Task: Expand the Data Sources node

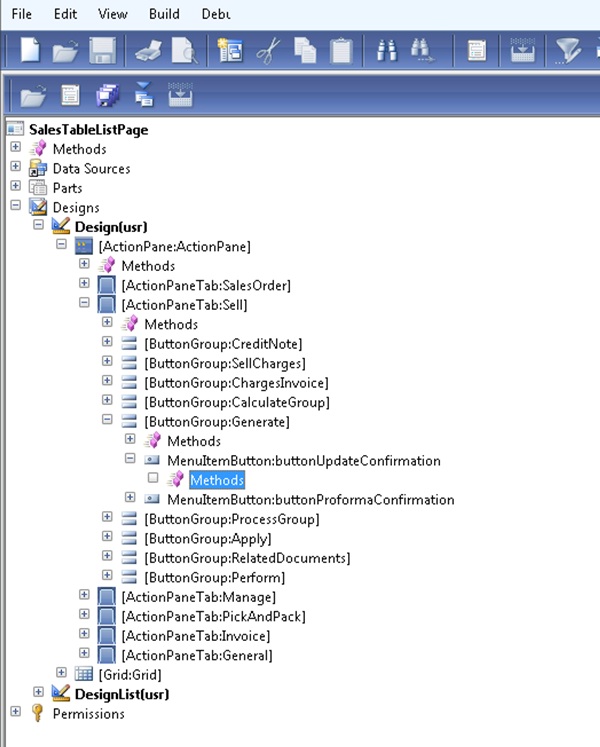Action: 16,168
